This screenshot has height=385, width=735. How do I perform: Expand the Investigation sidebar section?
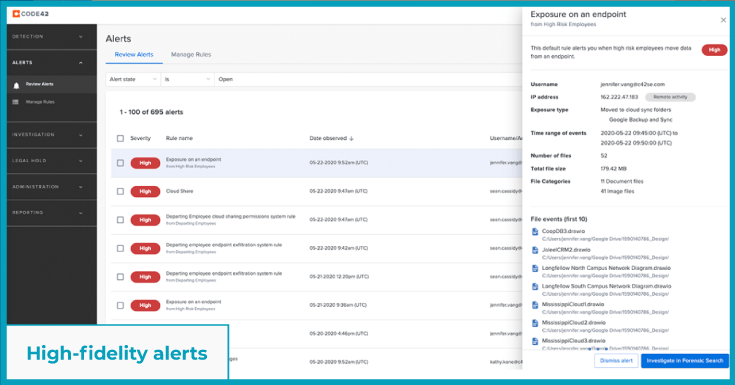52,135
